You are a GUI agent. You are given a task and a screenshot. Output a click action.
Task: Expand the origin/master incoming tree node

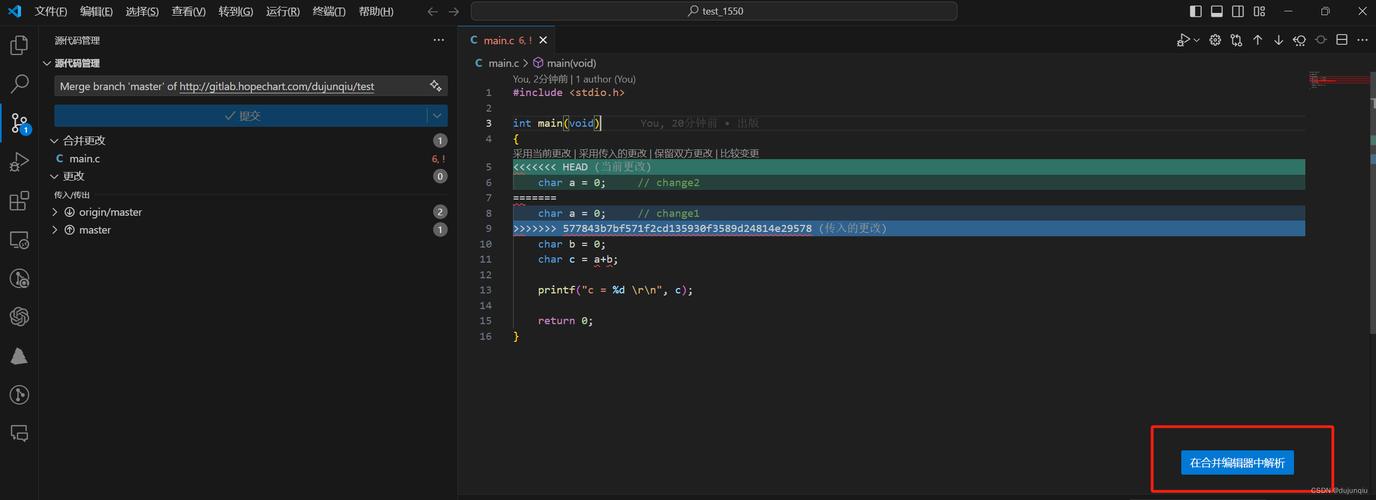[56, 212]
